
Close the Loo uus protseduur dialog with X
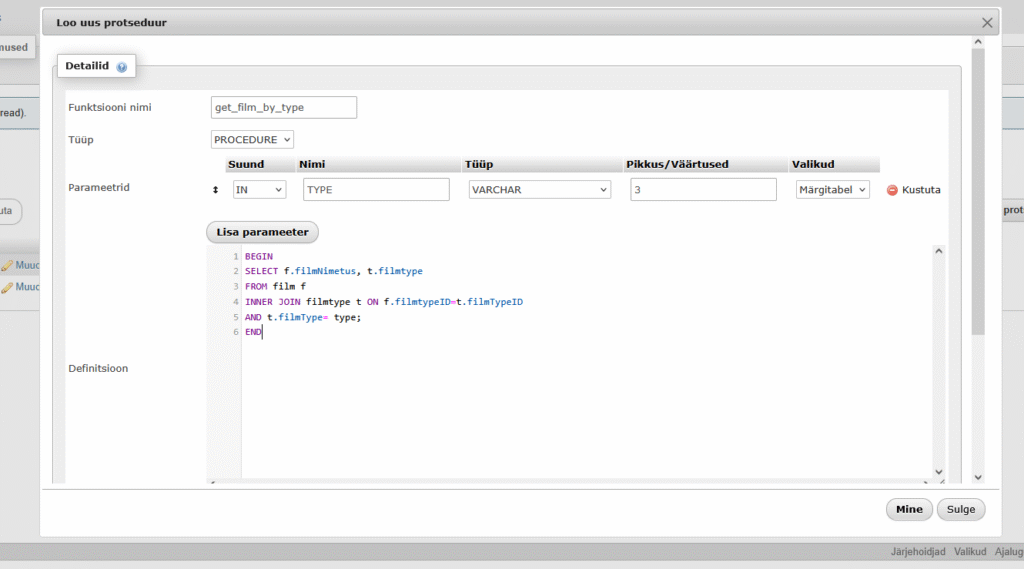tap(987, 22)
